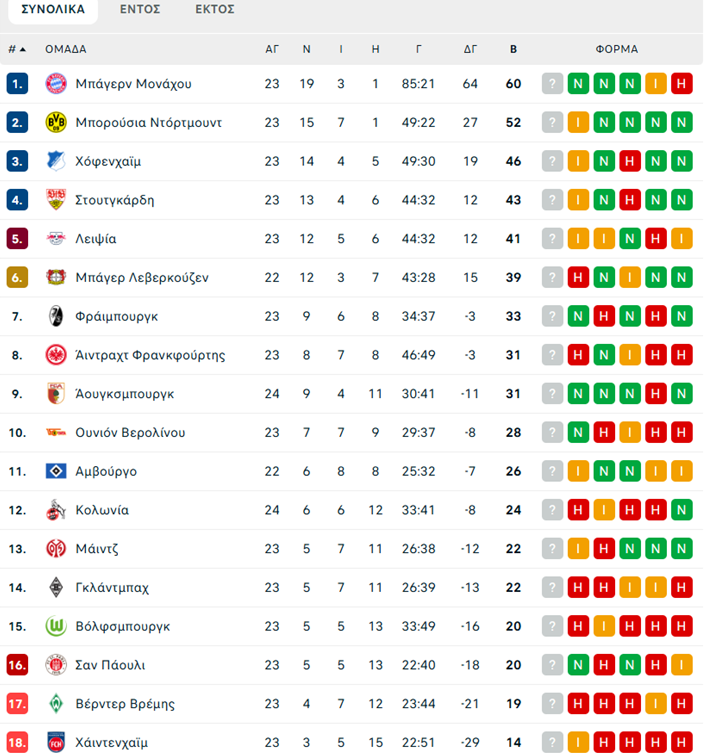Click the Hoffenheim team logo

pyautogui.click(x=55, y=161)
